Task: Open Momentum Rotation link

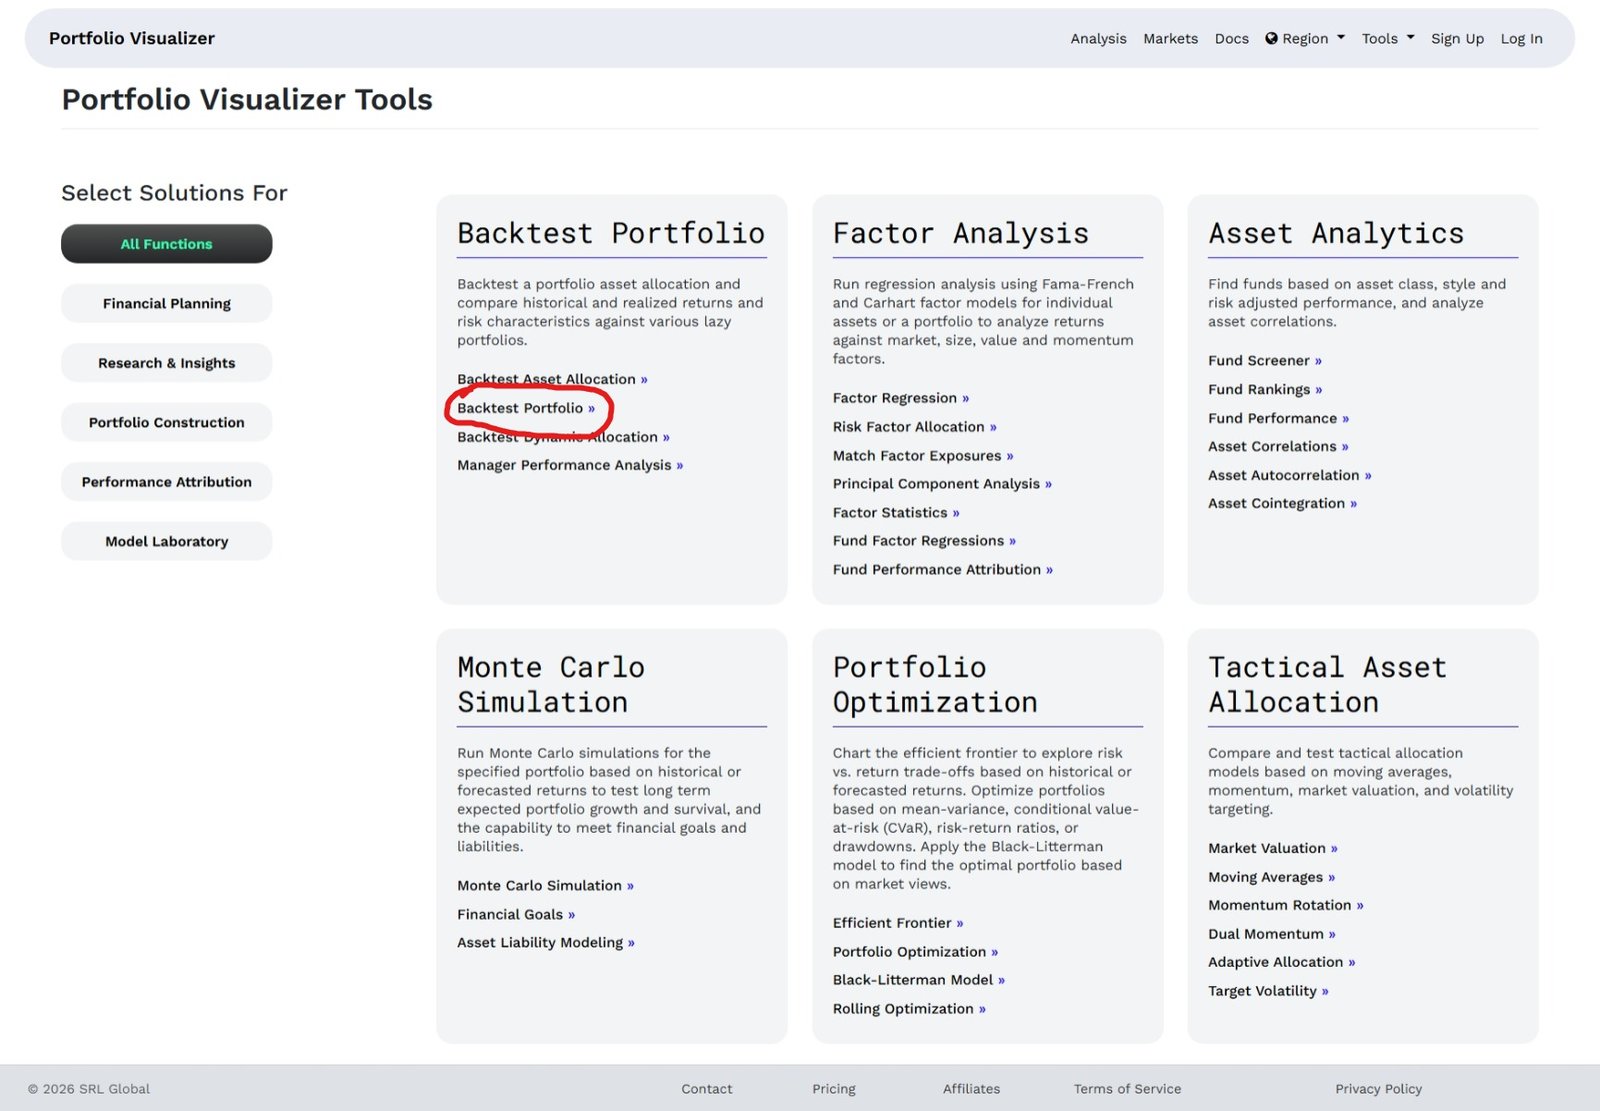Action: click(x=1286, y=905)
